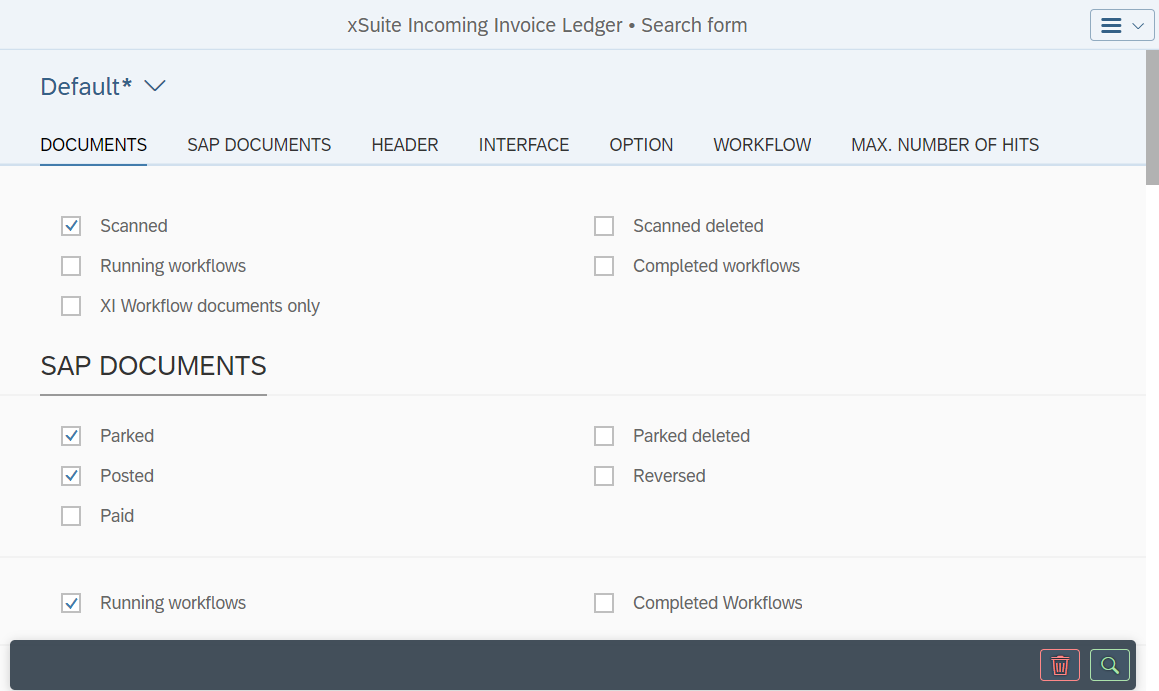The height and width of the screenshot is (691, 1159).
Task: Enable the Scanned deleted checkbox
Action: coord(604,226)
